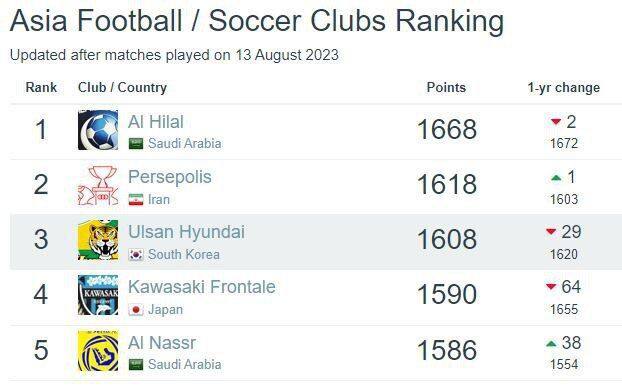Screen dimensions: 622x388
Task: Click the Japan flag icon
Action: pyautogui.click(x=136, y=310)
